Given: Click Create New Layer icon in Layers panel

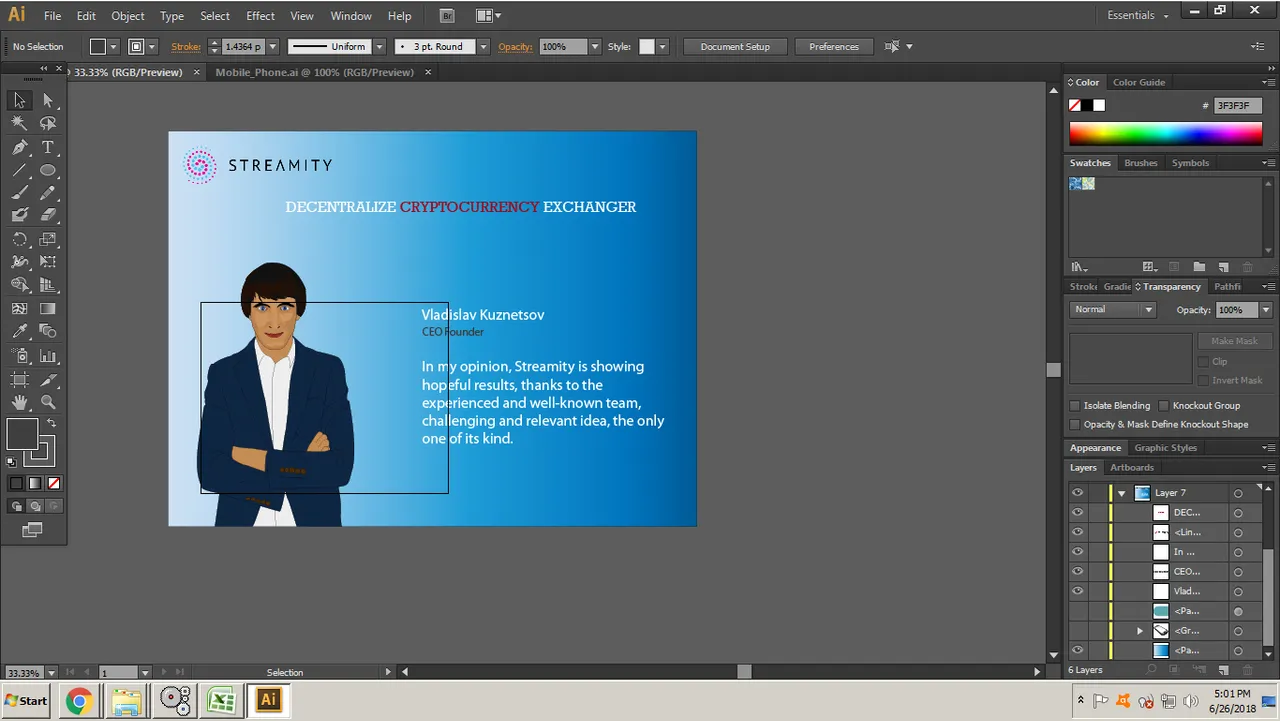Looking at the screenshot, I should click(1223, 670).
